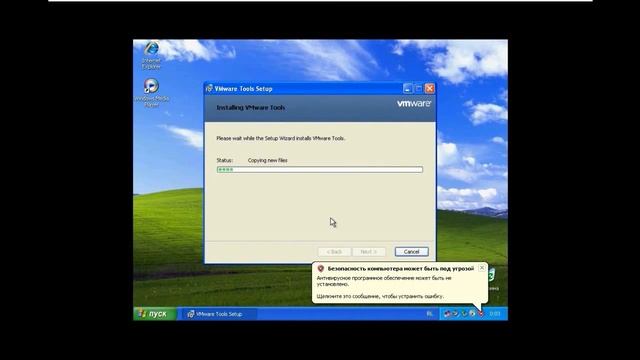Image resolution: width=640 pixels, height=360 pixels.
Task: Click the VMware Tools Setup title bar icon
Action: [209, 88]
